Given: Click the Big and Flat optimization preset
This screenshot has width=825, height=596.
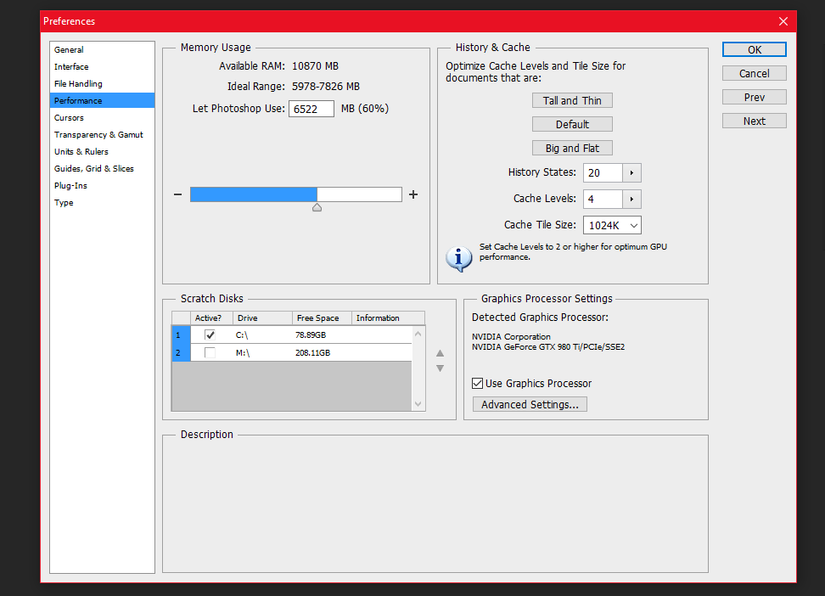Looking at the screenshot, I should 572,147.
